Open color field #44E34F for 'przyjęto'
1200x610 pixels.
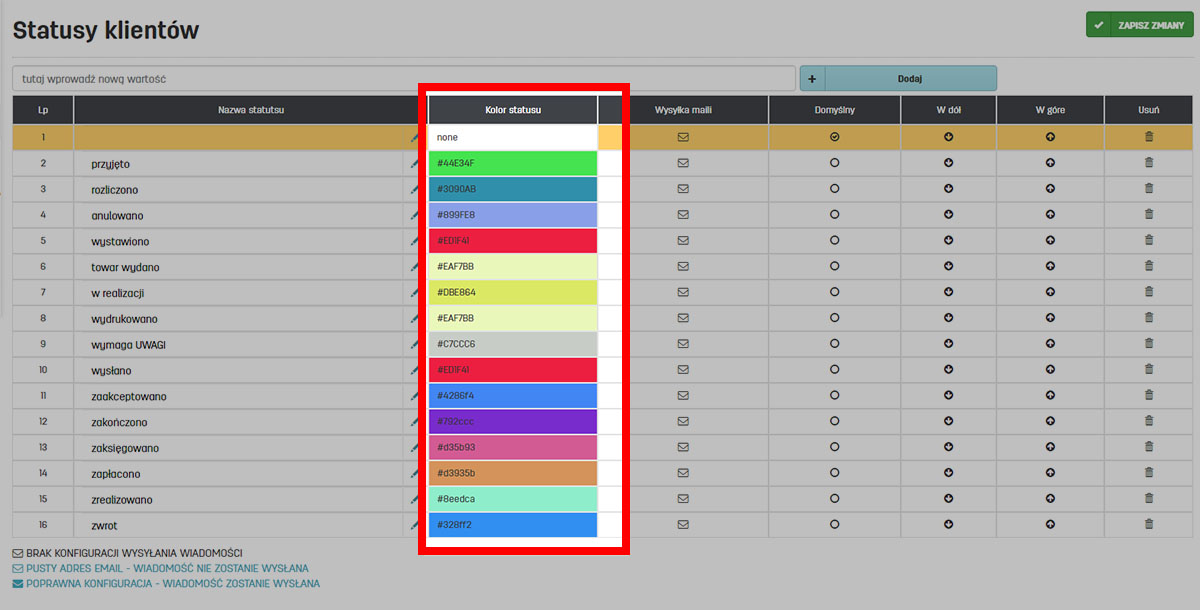click(x=513, y=163)
